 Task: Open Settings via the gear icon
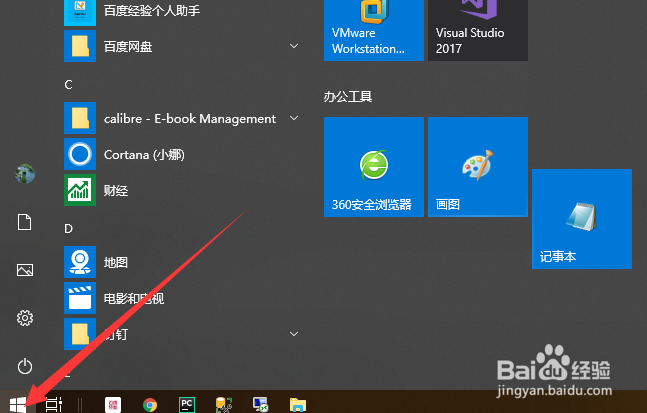coord(25,318)
